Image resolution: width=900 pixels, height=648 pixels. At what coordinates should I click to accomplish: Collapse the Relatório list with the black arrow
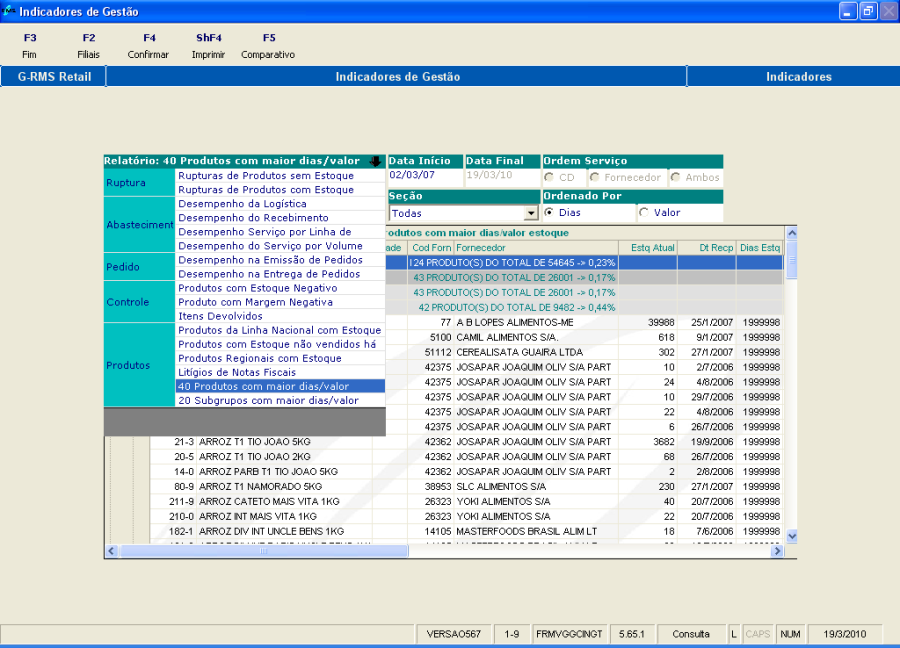click(x=375, y=161)
